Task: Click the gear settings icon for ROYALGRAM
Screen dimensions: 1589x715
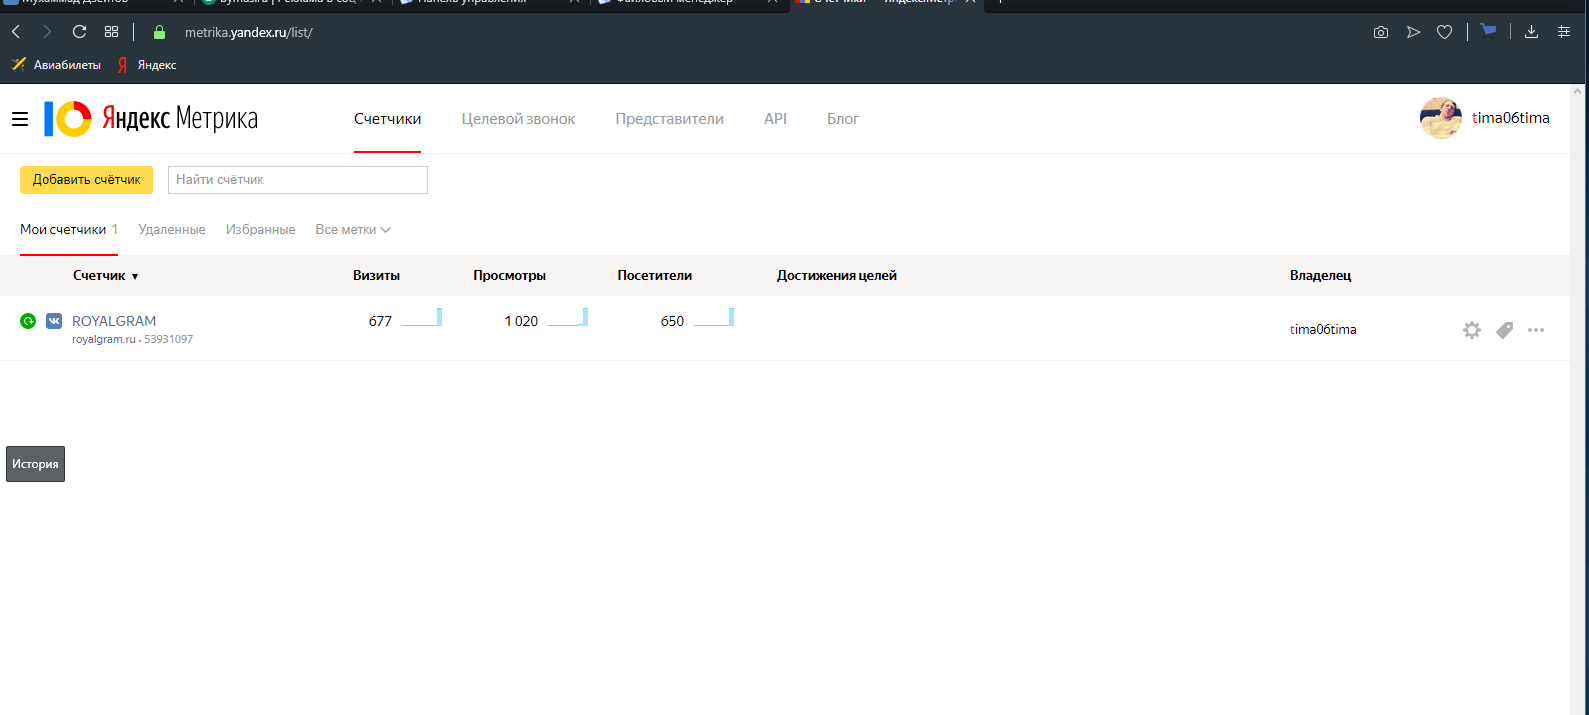Action: pos(1471,330)
